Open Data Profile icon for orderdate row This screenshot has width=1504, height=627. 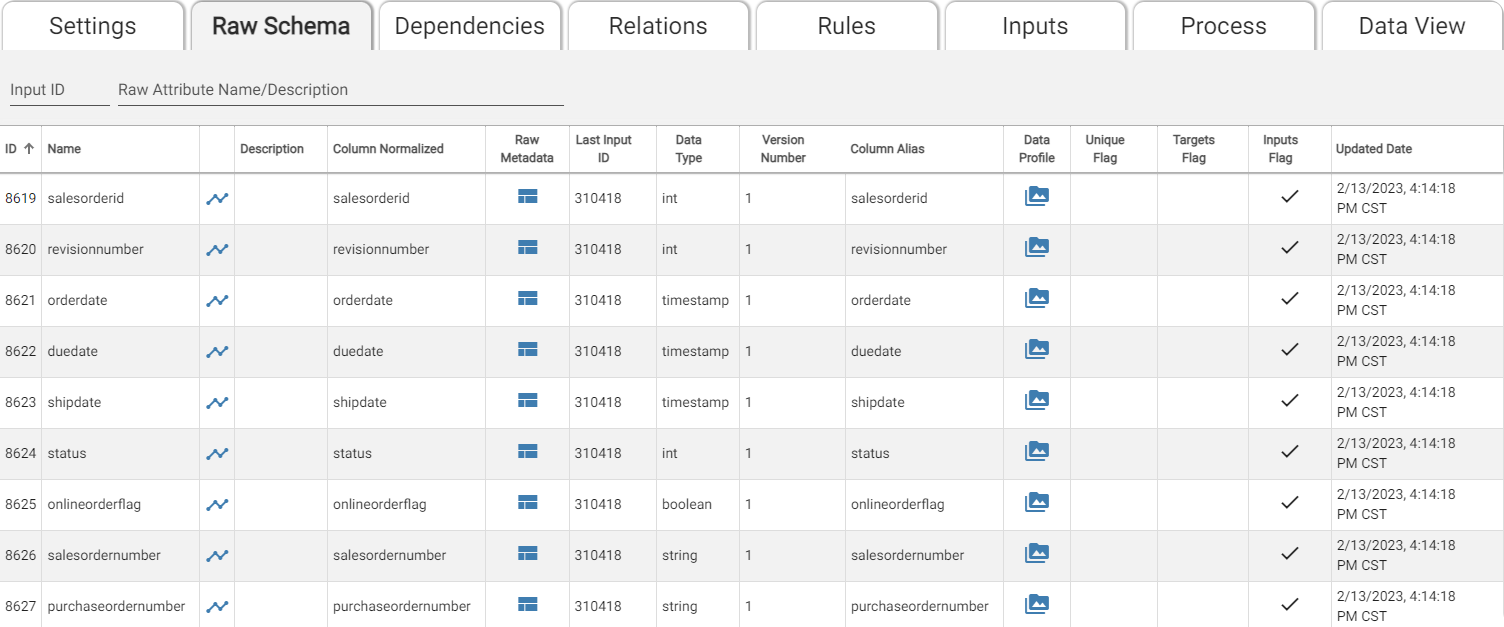[1037, 299]
